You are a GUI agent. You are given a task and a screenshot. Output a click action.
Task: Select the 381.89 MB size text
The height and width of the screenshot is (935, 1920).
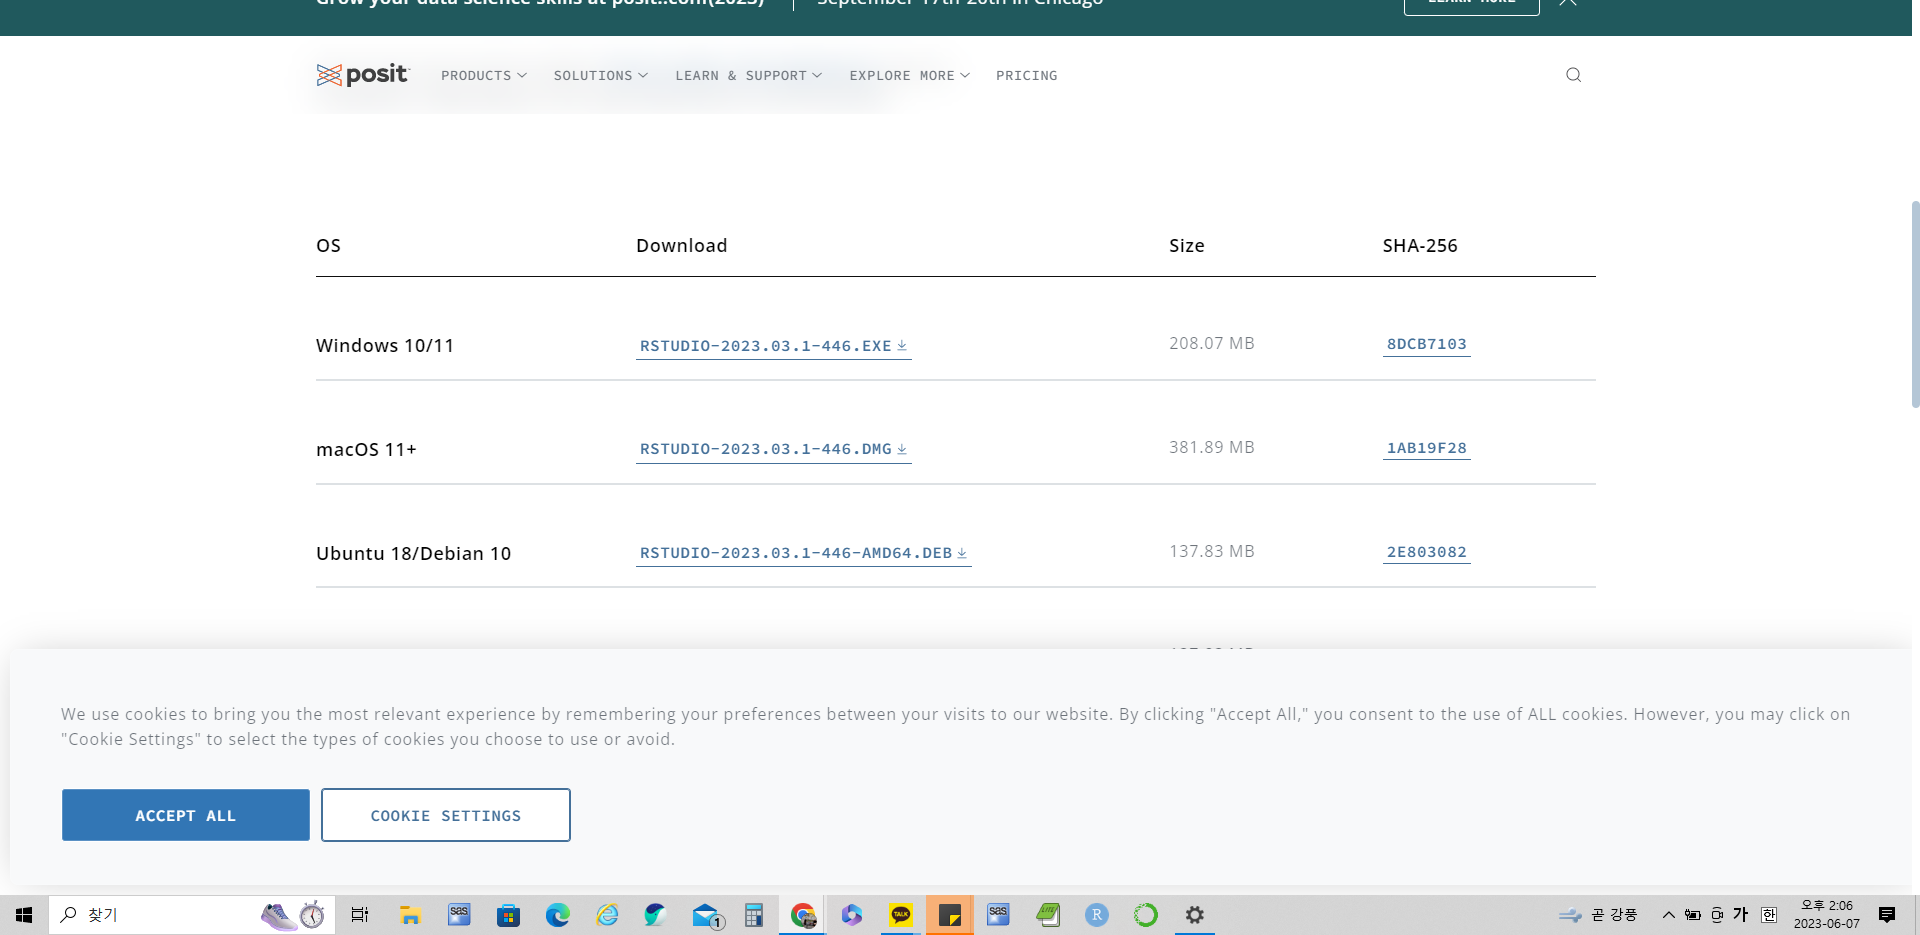click(x=1211, y=447)
